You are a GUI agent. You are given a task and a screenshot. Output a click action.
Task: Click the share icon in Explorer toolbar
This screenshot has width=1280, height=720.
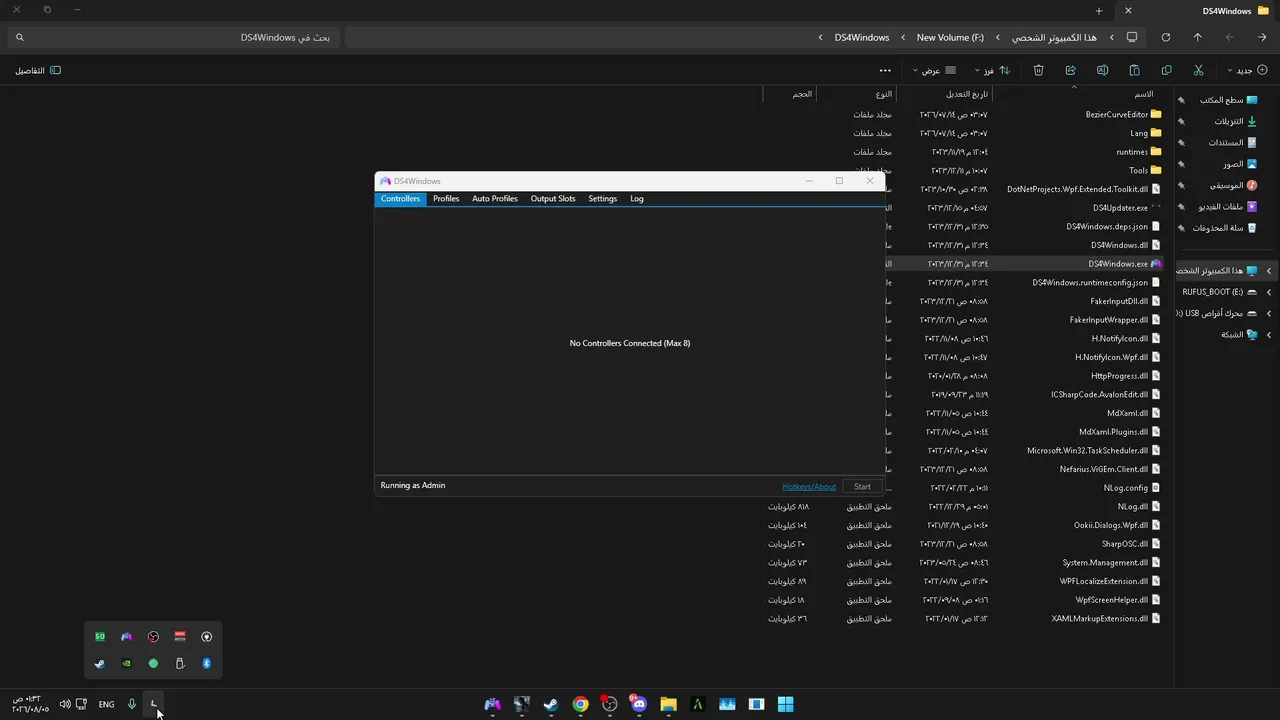[x=1070, y=70]
